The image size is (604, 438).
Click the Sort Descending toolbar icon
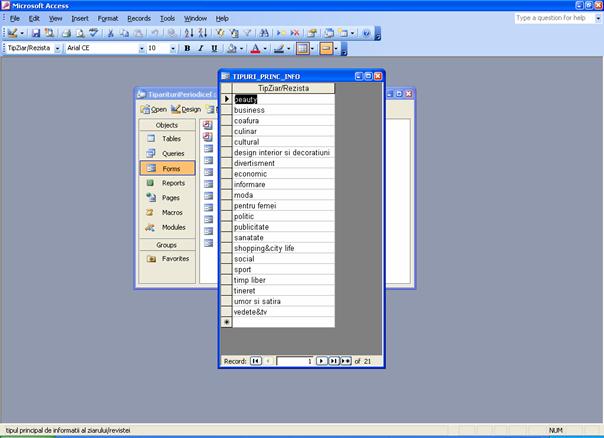(x=203, y=33)
